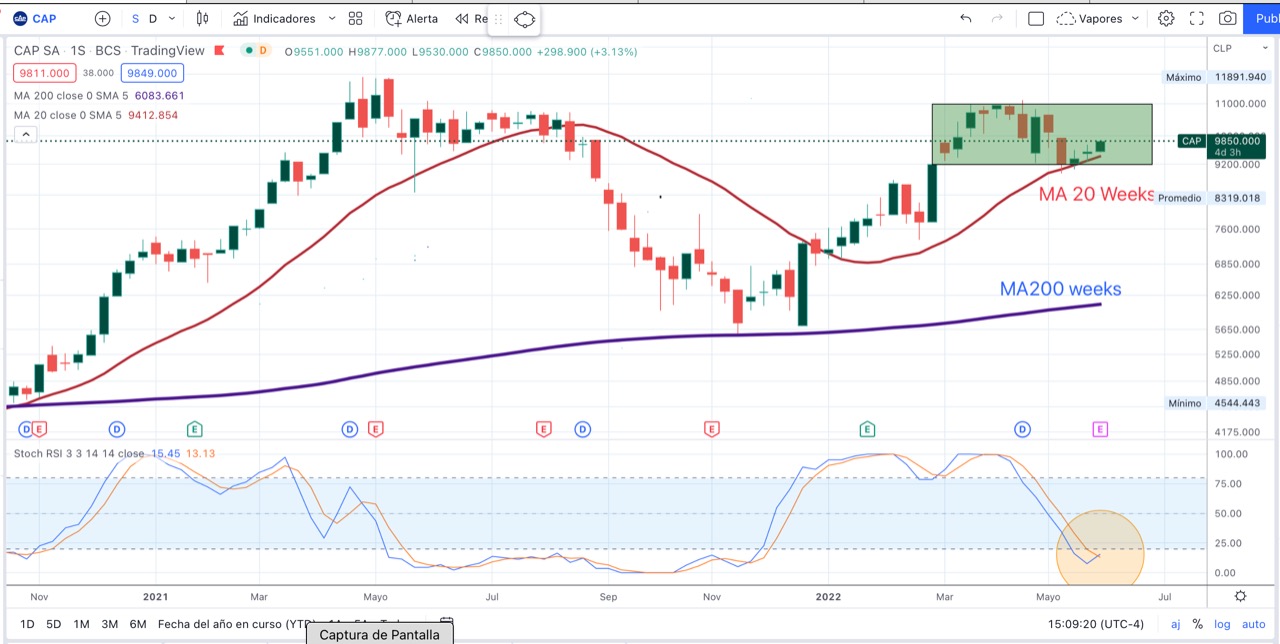Viewport: 1280px width, 644px height.
Task: Select the 3M time range
Action: click(109, 624)
